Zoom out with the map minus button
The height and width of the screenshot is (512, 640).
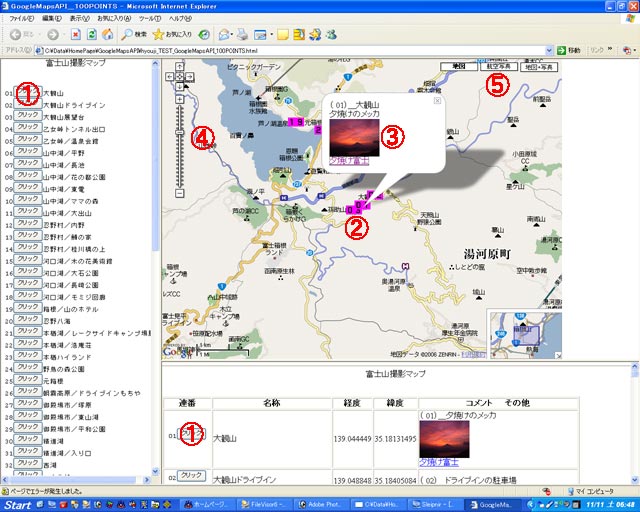click(x=180, y=193)
